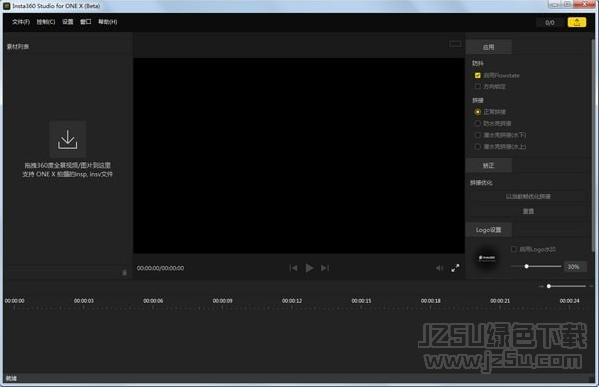
Task: Select dive case stitching (above water) option
Action: pos(478,147)
